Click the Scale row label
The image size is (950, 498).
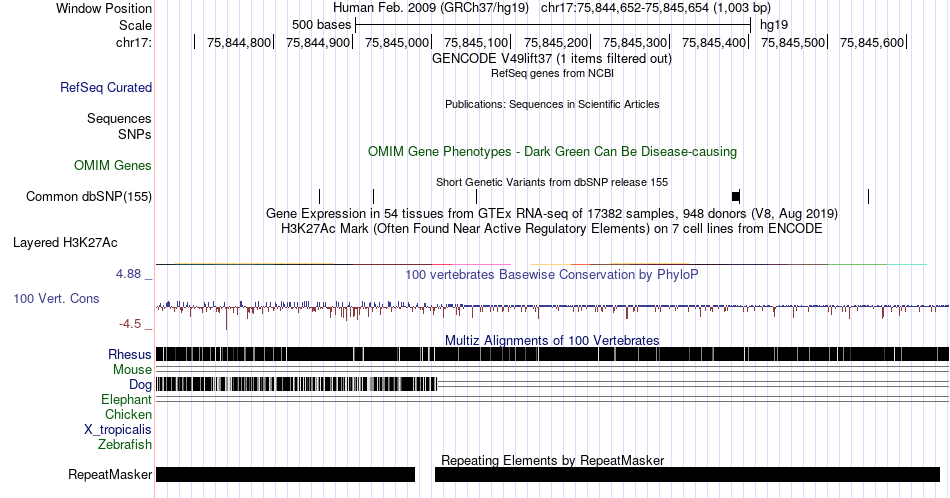pos(135,25)
